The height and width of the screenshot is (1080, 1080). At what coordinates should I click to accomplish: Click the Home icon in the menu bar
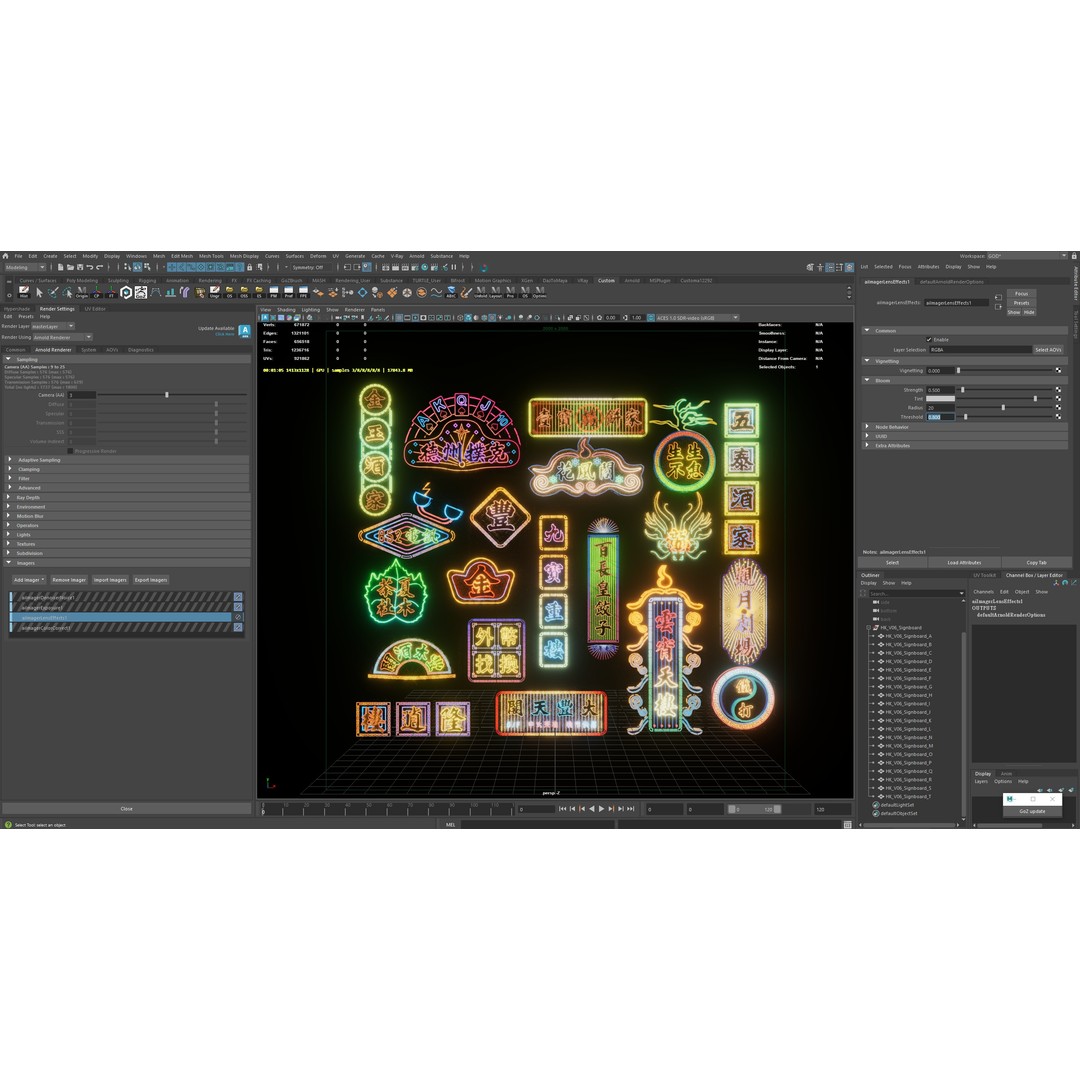click(x=6, y=256)
